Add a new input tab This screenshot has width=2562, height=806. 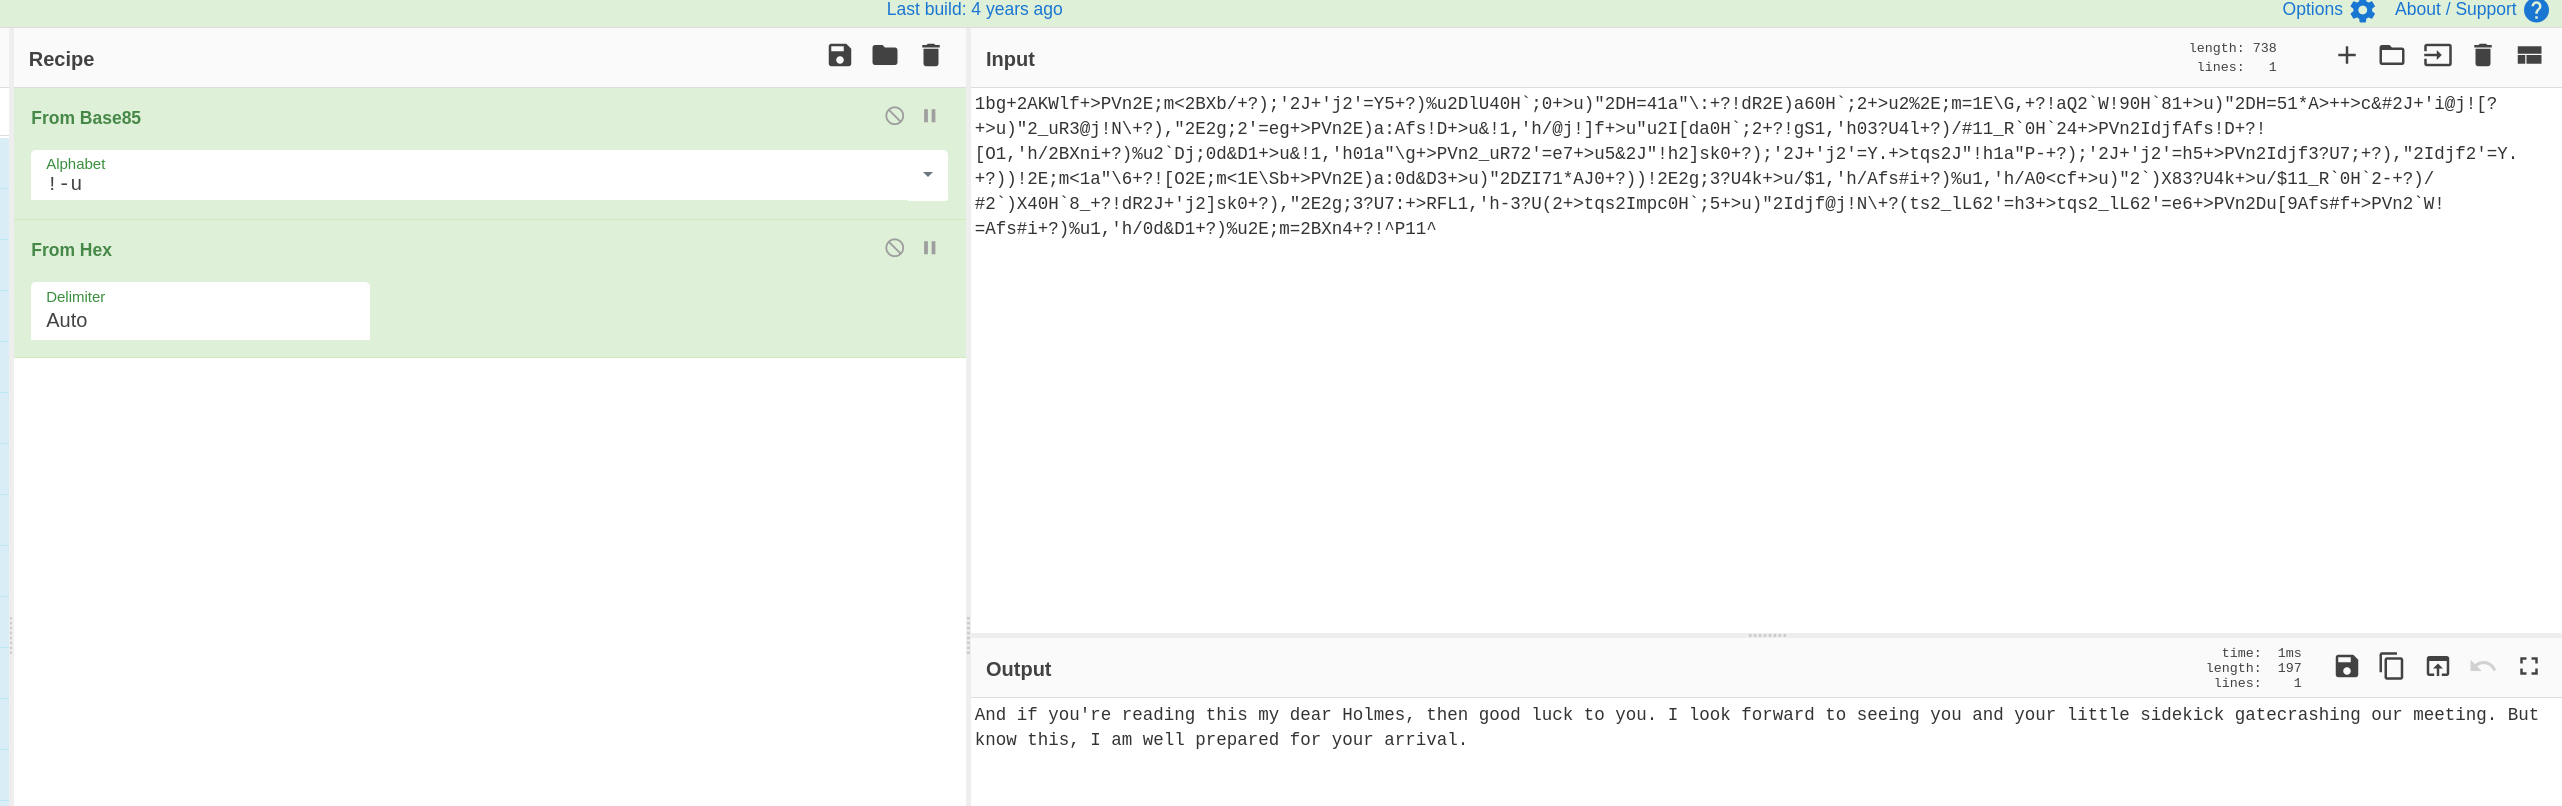tap(2346, 56)
